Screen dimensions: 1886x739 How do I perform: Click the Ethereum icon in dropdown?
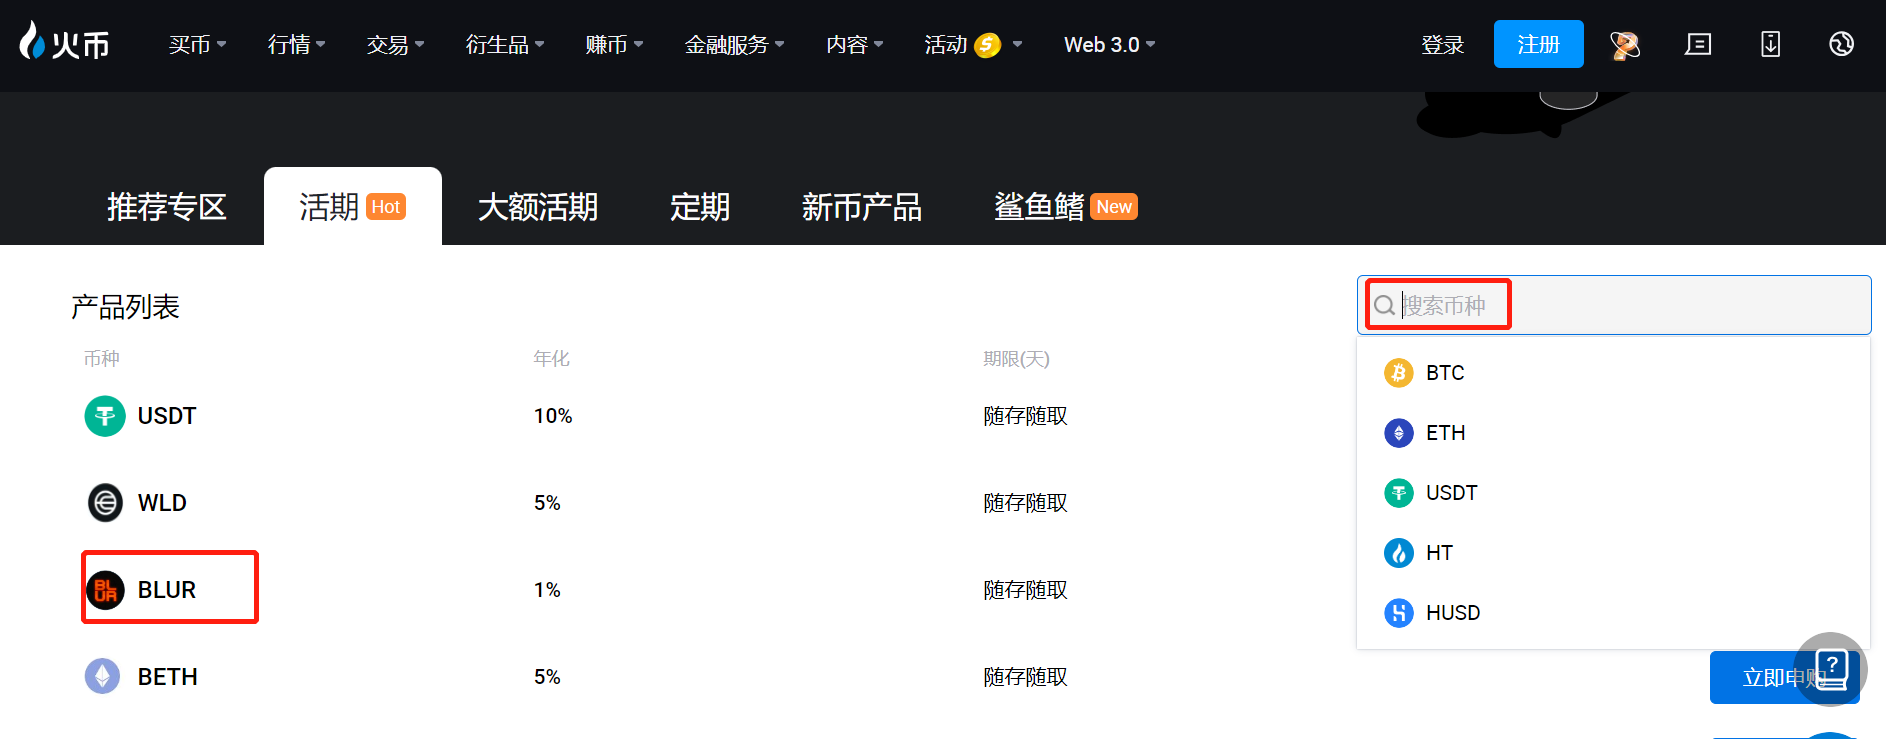[1399, 433]
